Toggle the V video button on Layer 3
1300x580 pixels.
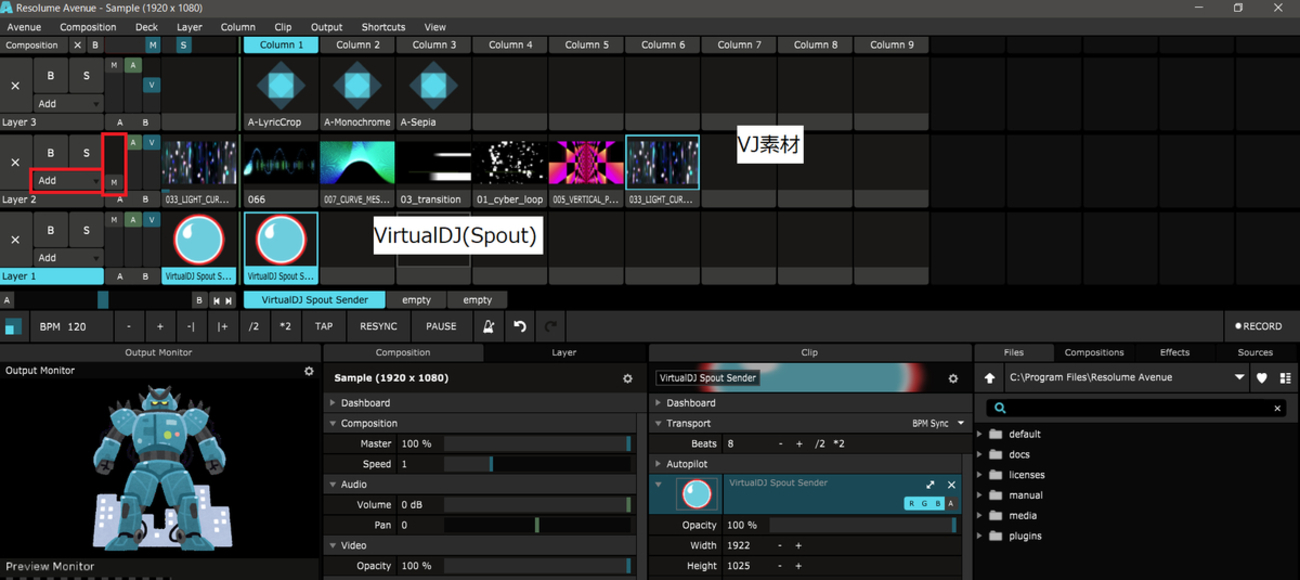point(152,85)
